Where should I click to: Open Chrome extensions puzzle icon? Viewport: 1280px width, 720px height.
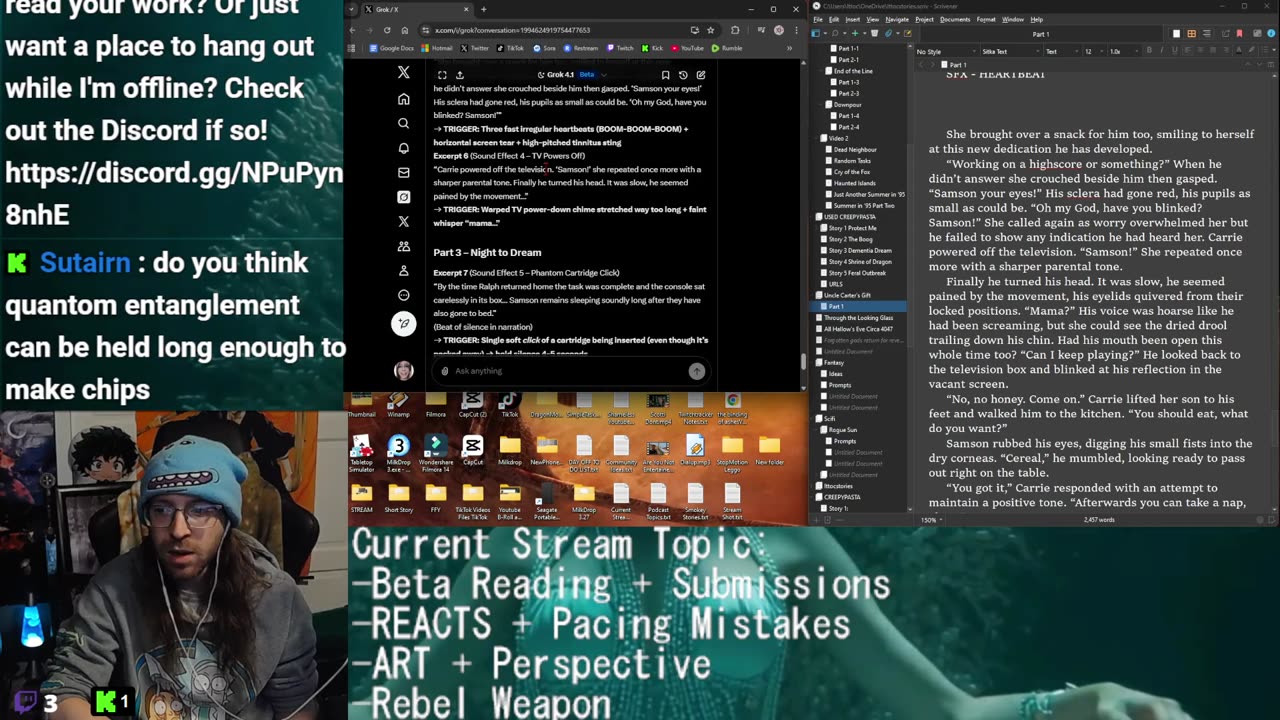click(735, 30)
